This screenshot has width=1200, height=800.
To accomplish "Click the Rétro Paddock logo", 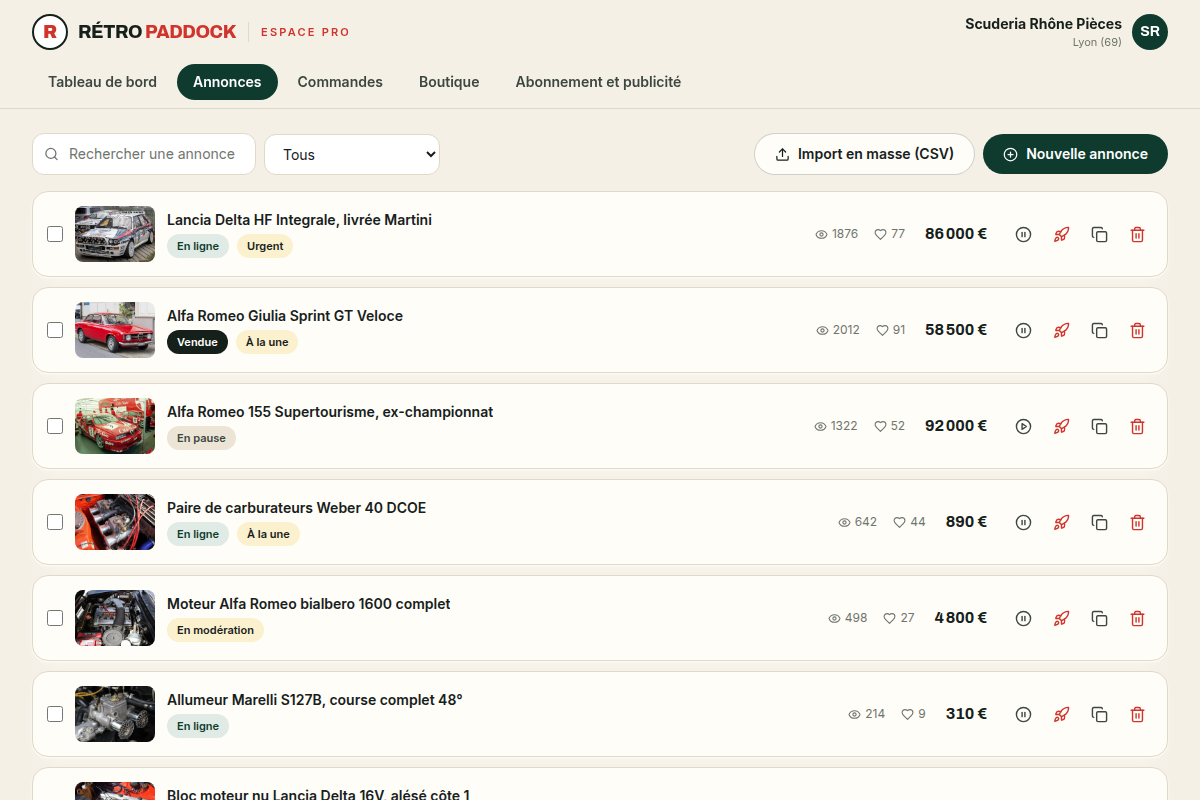I will point(134,32).
